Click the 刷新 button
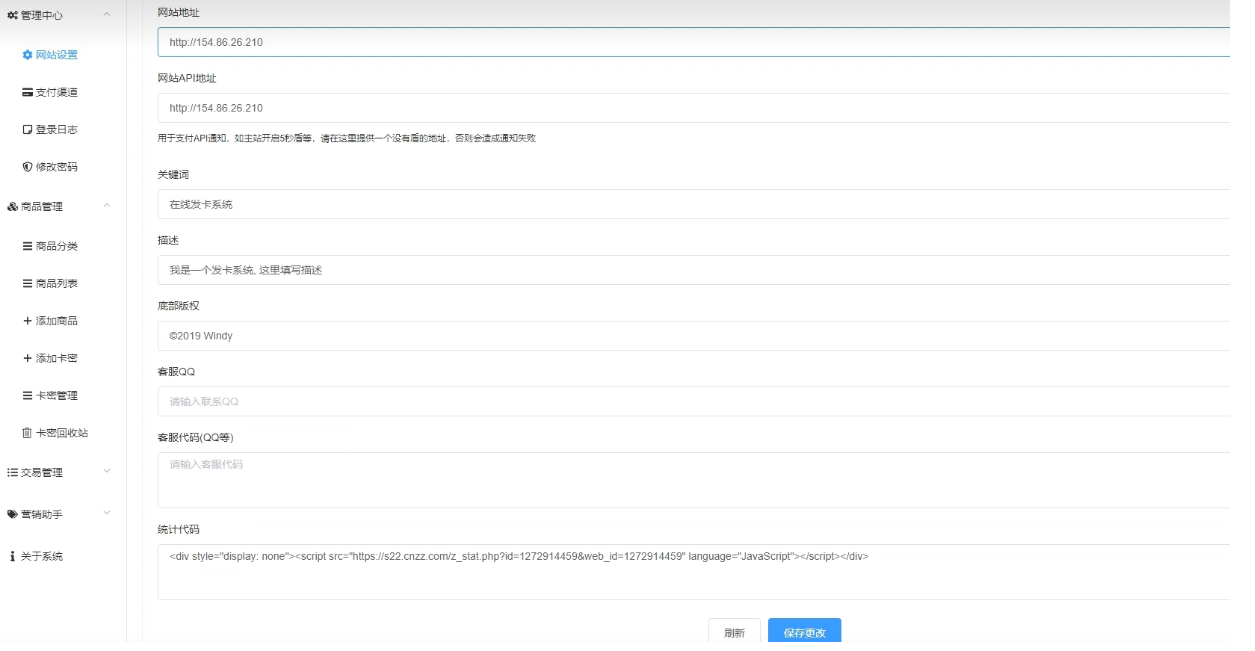 tap(734, 633)
